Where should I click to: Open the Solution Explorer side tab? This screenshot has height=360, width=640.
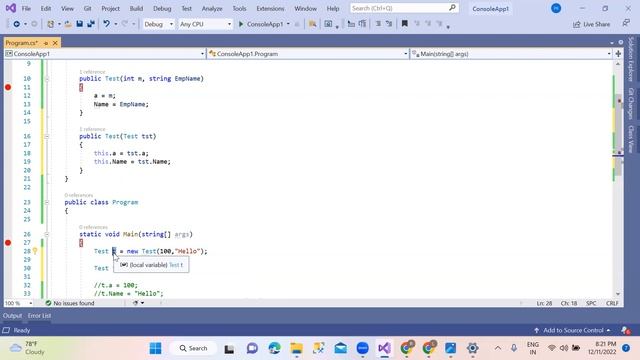[631, 59]
